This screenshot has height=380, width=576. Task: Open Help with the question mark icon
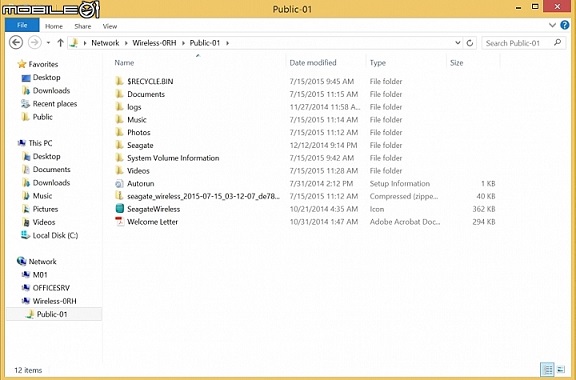point(565,25)
